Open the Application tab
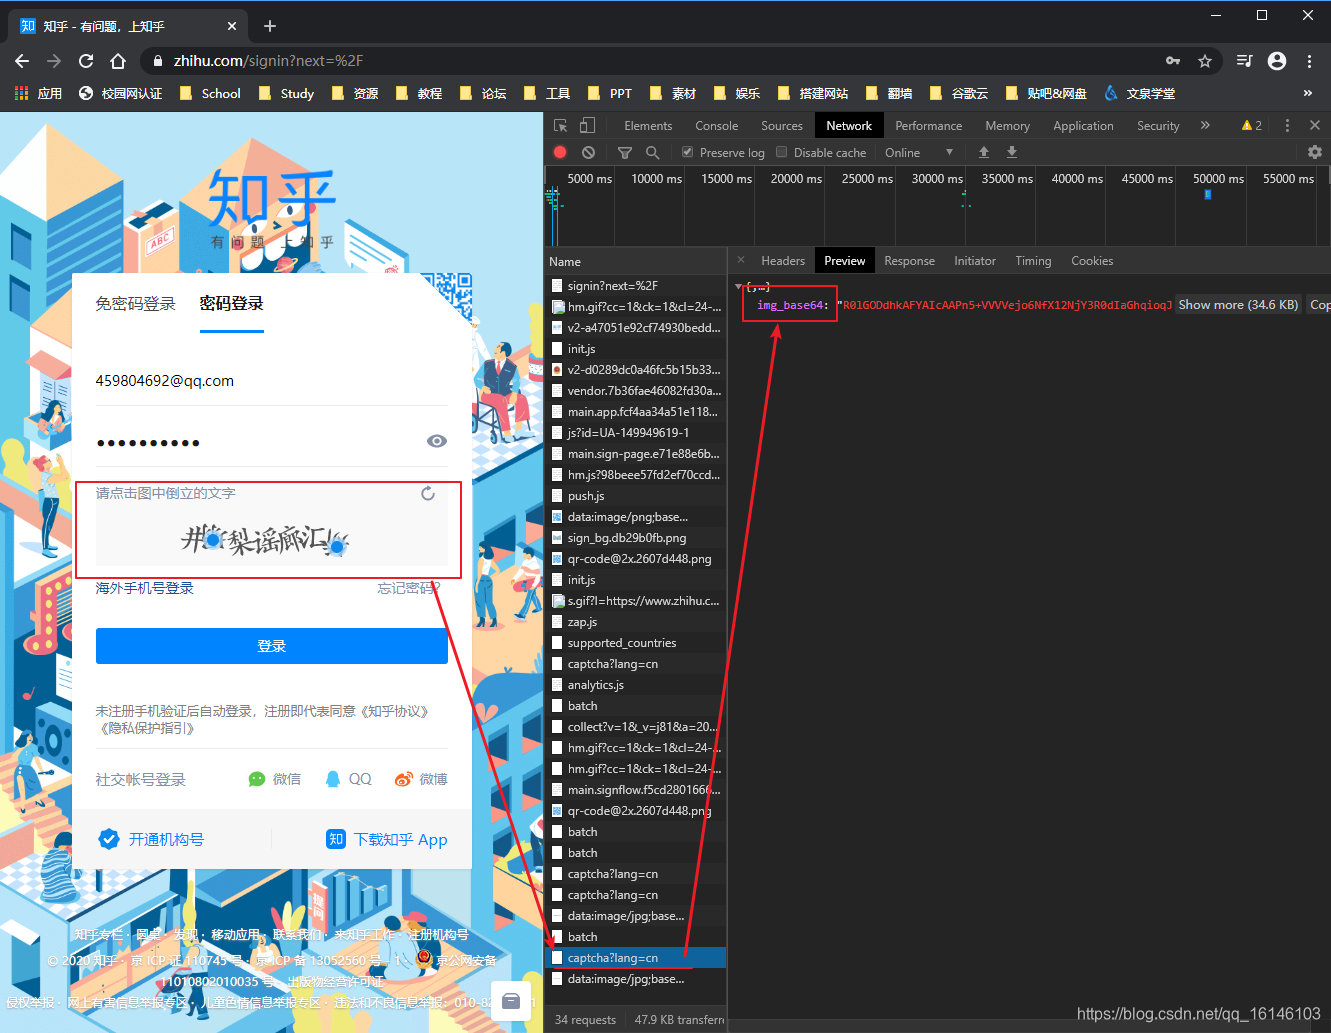Viewport: 1331px width, 1033px height. (1083, 125)
